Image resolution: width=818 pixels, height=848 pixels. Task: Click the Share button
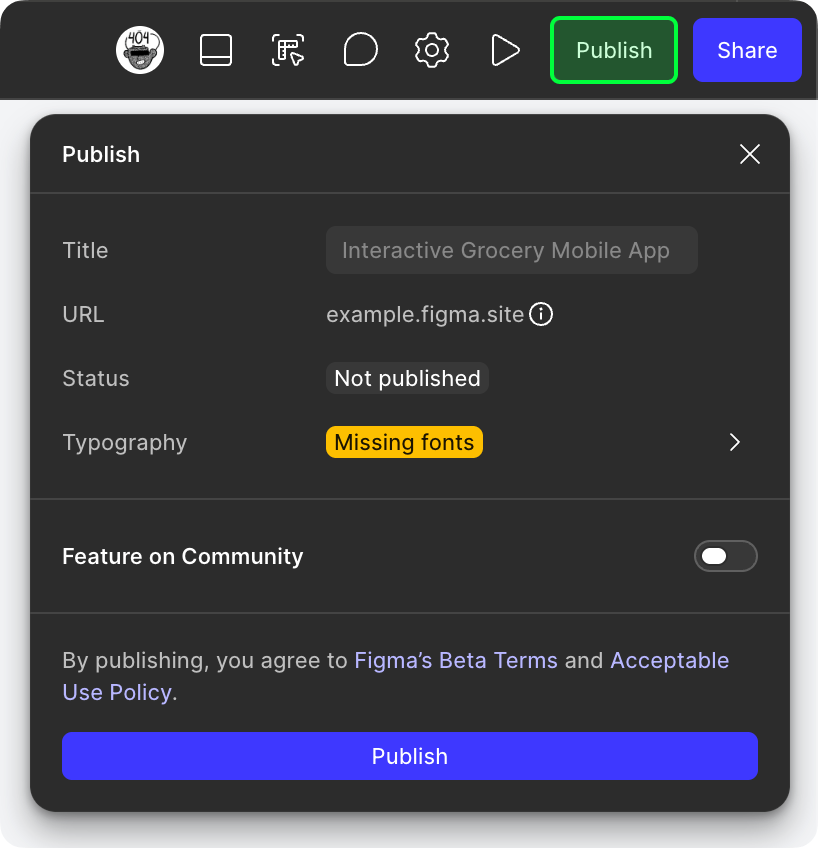tap(747, 50)
